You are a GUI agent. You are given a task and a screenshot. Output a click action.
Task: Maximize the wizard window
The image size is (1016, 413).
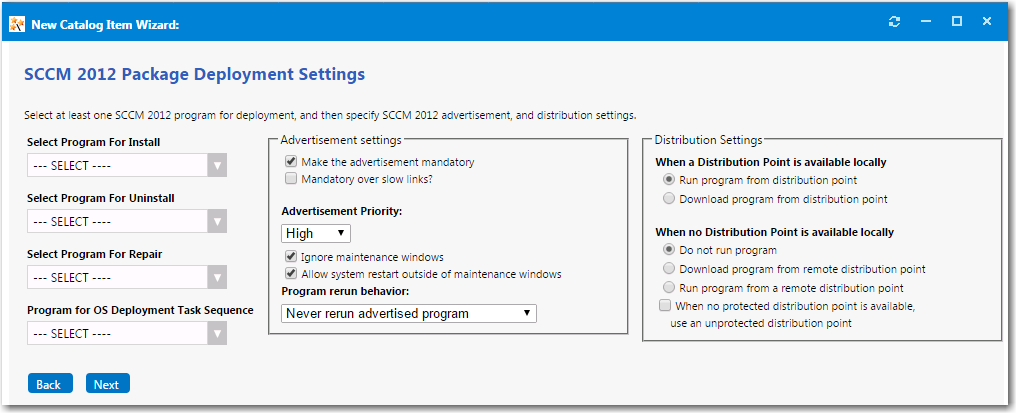tap(956, 21)
